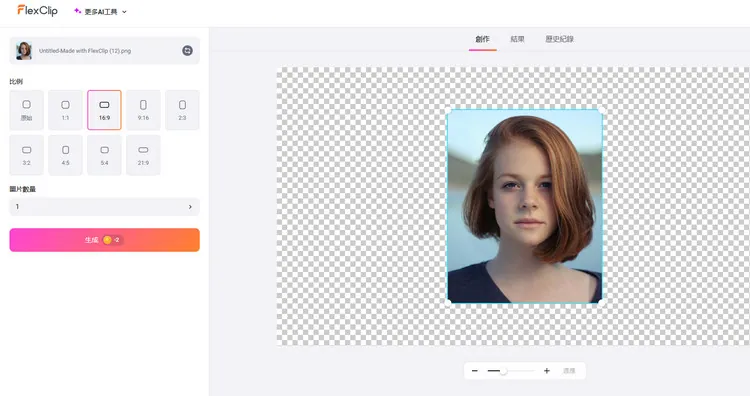The image size is (750, 396).
Task: Switch to the 創作 tab
Action: coord(482,39)
